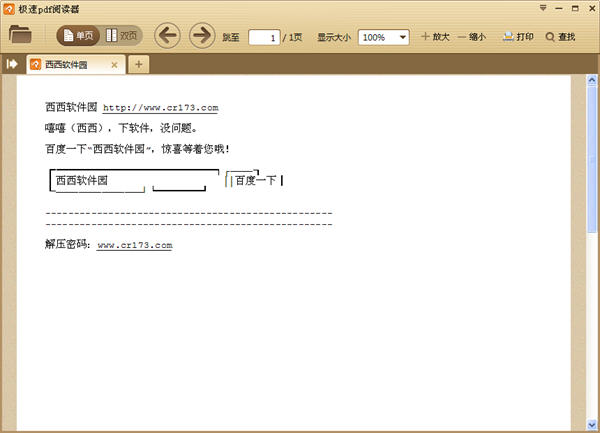This screenshot has height=433, width=600.
Task: Click the line 百度一下"西西软件园"，惊喜等着您哦!
Action: [x=137, y=149]
